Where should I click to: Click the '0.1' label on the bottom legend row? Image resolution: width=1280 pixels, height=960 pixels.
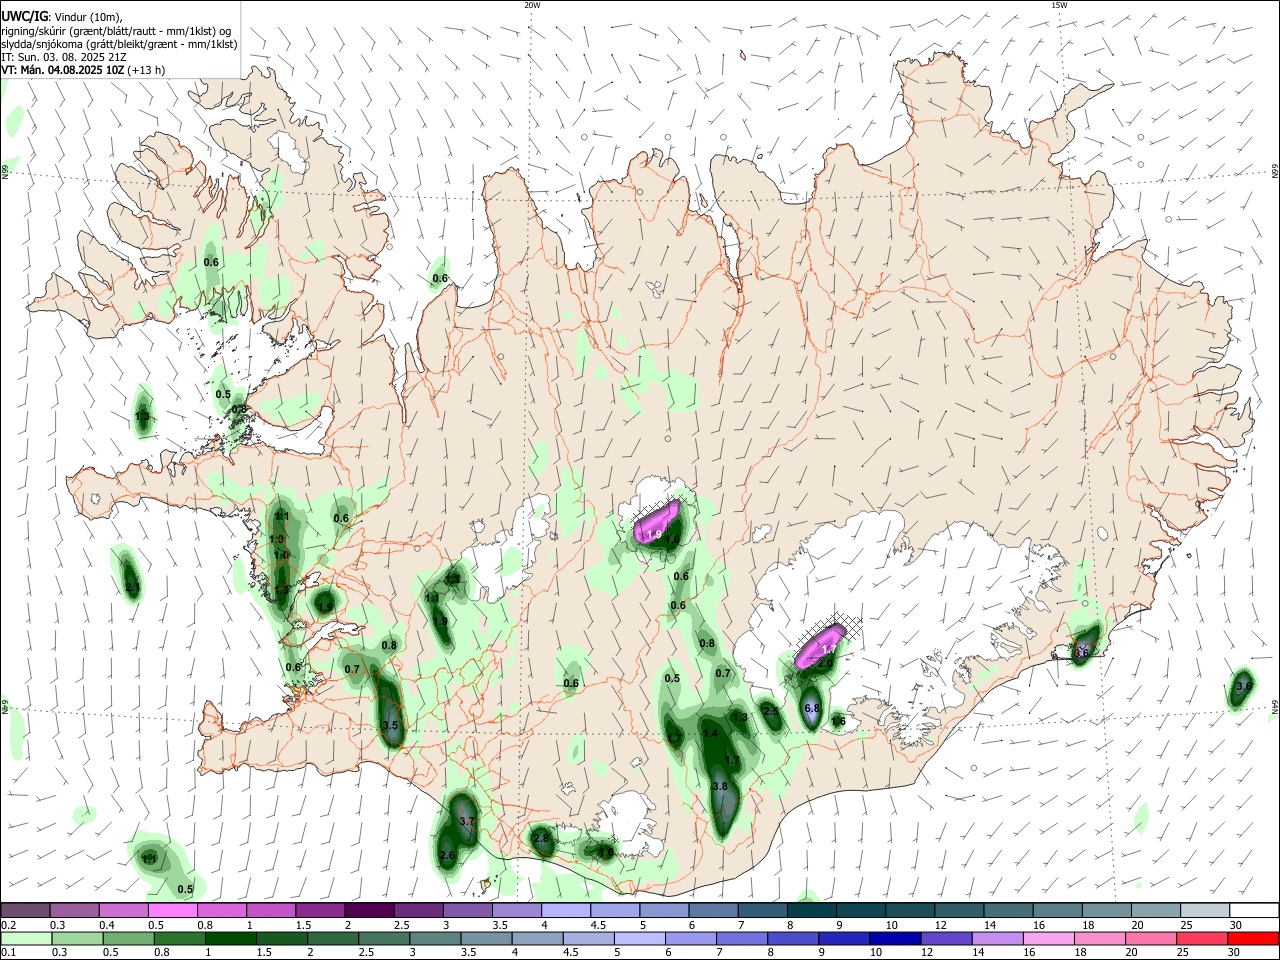[8, 953]
